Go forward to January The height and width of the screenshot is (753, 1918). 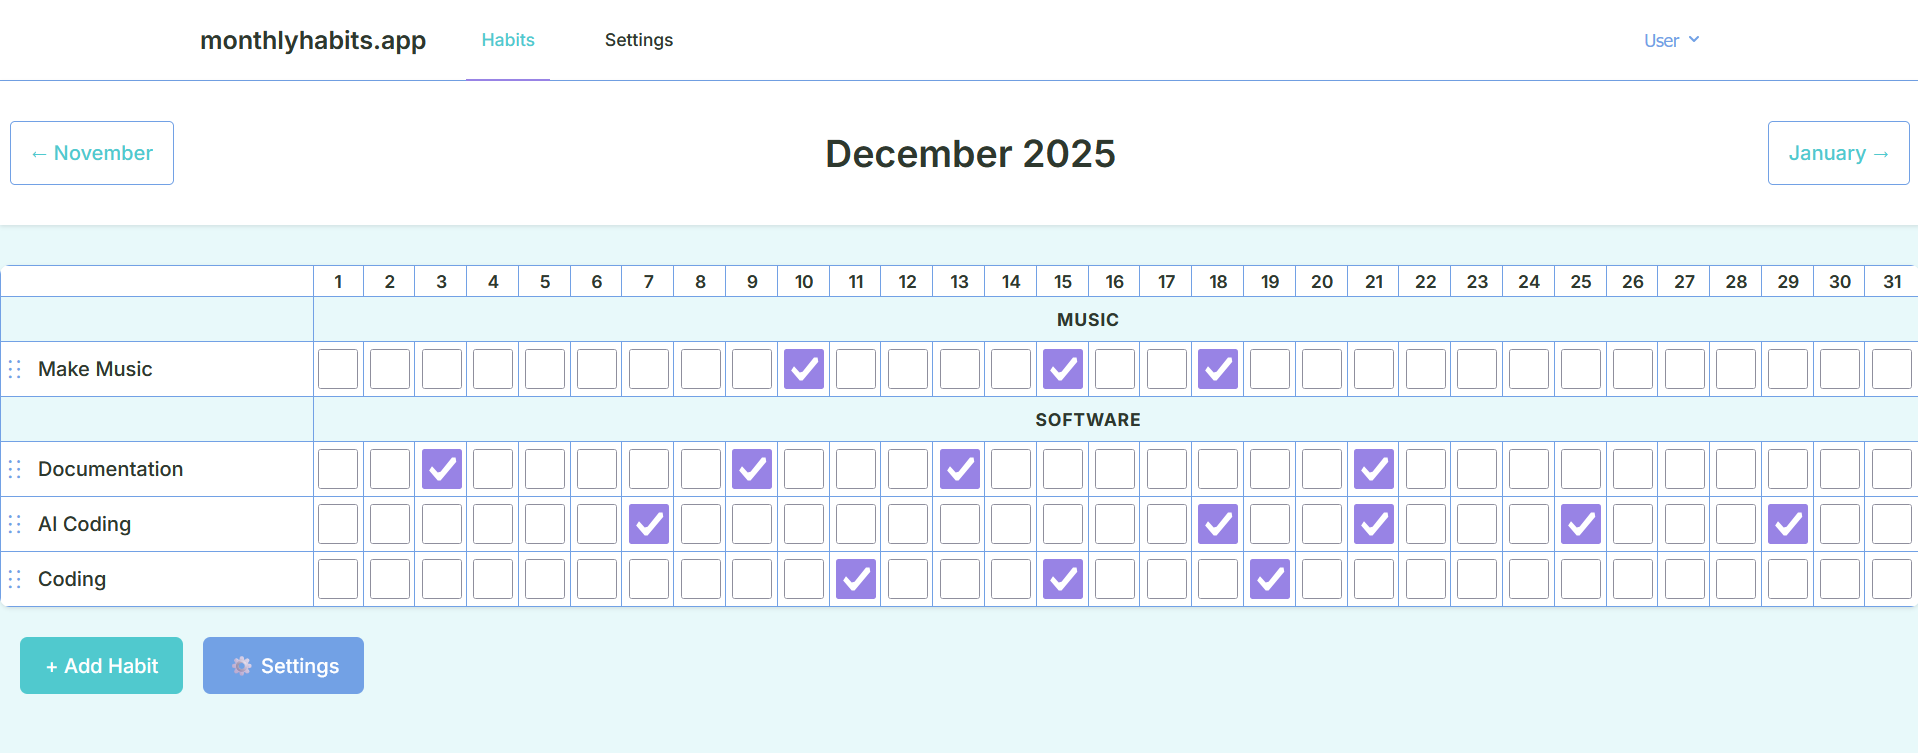1838,152
